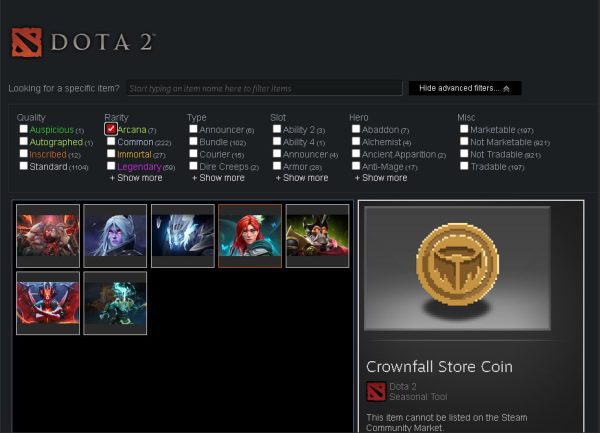Select the Techies arcana thumbnail
The height and width of the screenshot is (433, 600).
click(x=317, y=236)
